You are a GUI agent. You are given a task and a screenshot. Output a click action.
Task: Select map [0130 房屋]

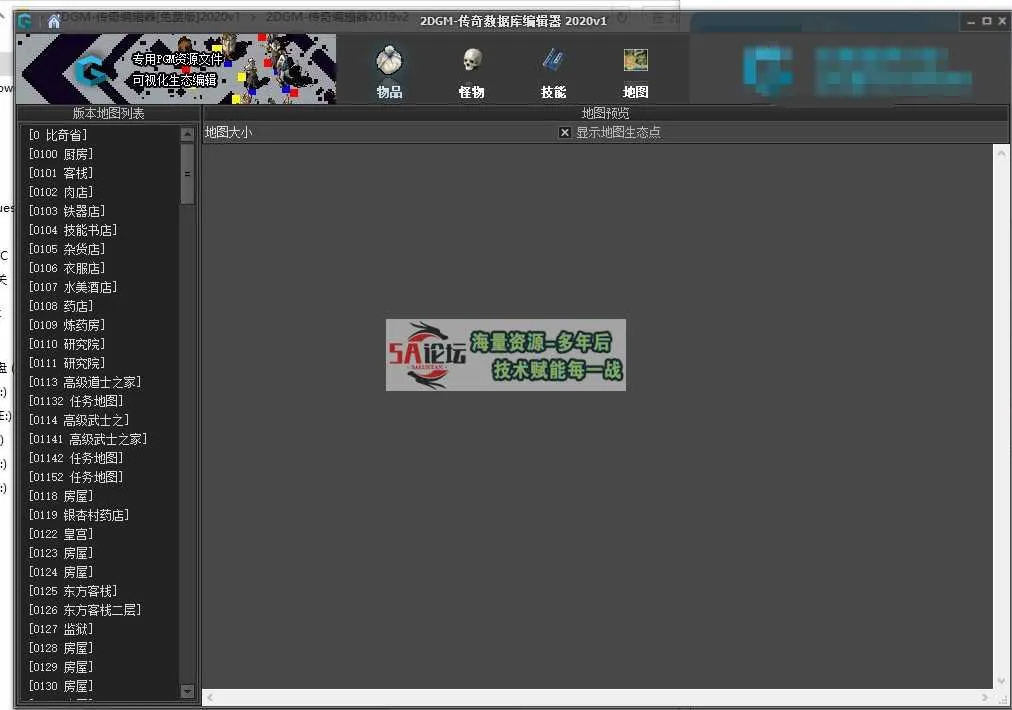coord(61,686)
